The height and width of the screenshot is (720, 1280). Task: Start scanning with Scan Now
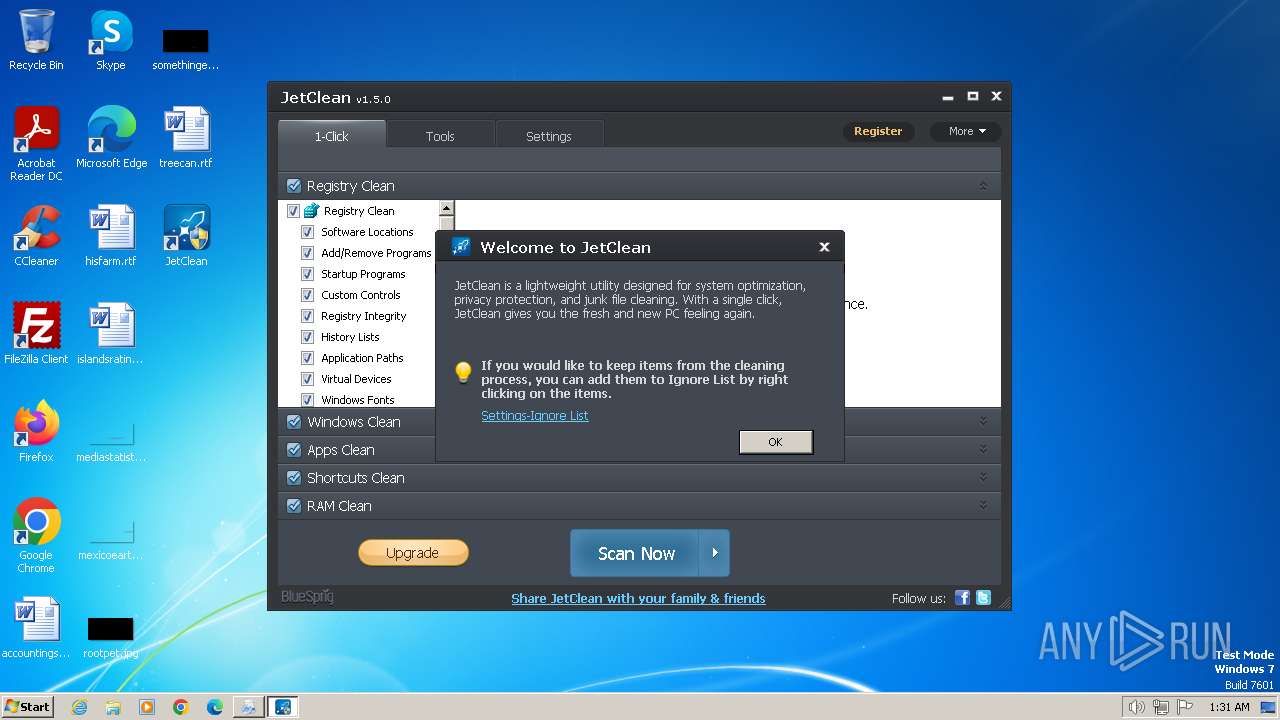pyautogui.click(x=636, y=553)
